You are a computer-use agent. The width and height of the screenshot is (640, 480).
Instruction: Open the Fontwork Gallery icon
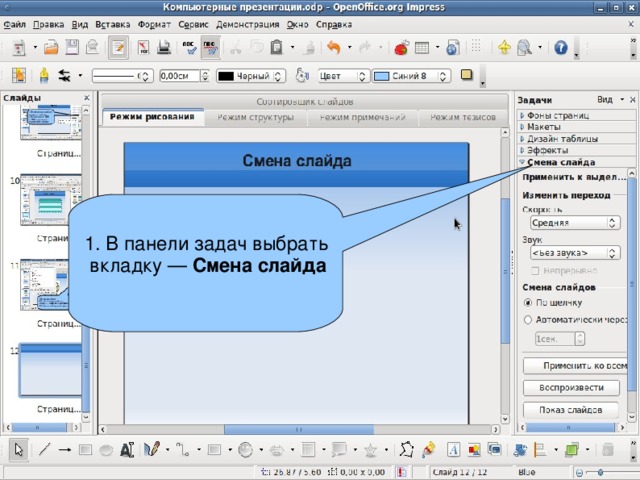point(453,450)
